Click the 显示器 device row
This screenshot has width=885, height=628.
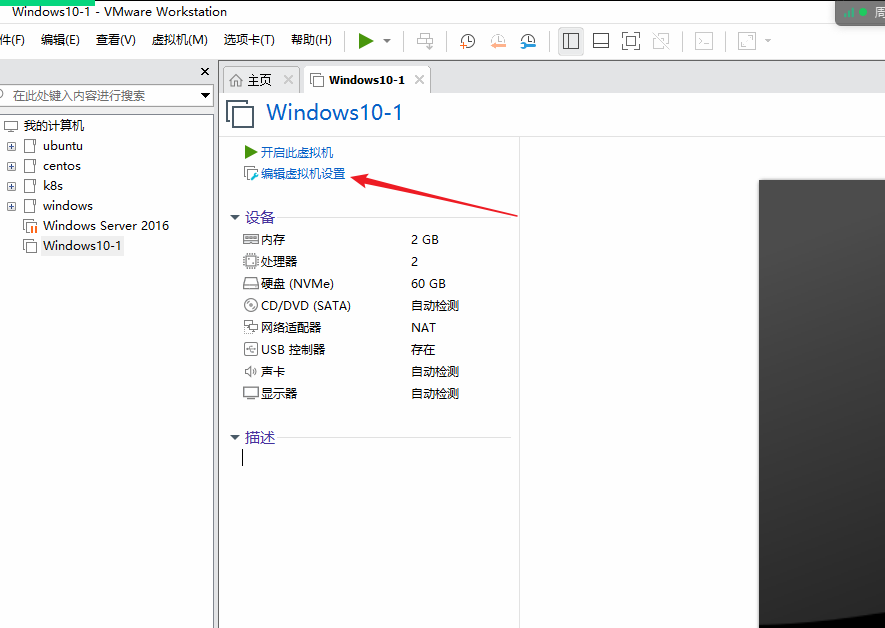pyautogui.click(x=350, y=393)
